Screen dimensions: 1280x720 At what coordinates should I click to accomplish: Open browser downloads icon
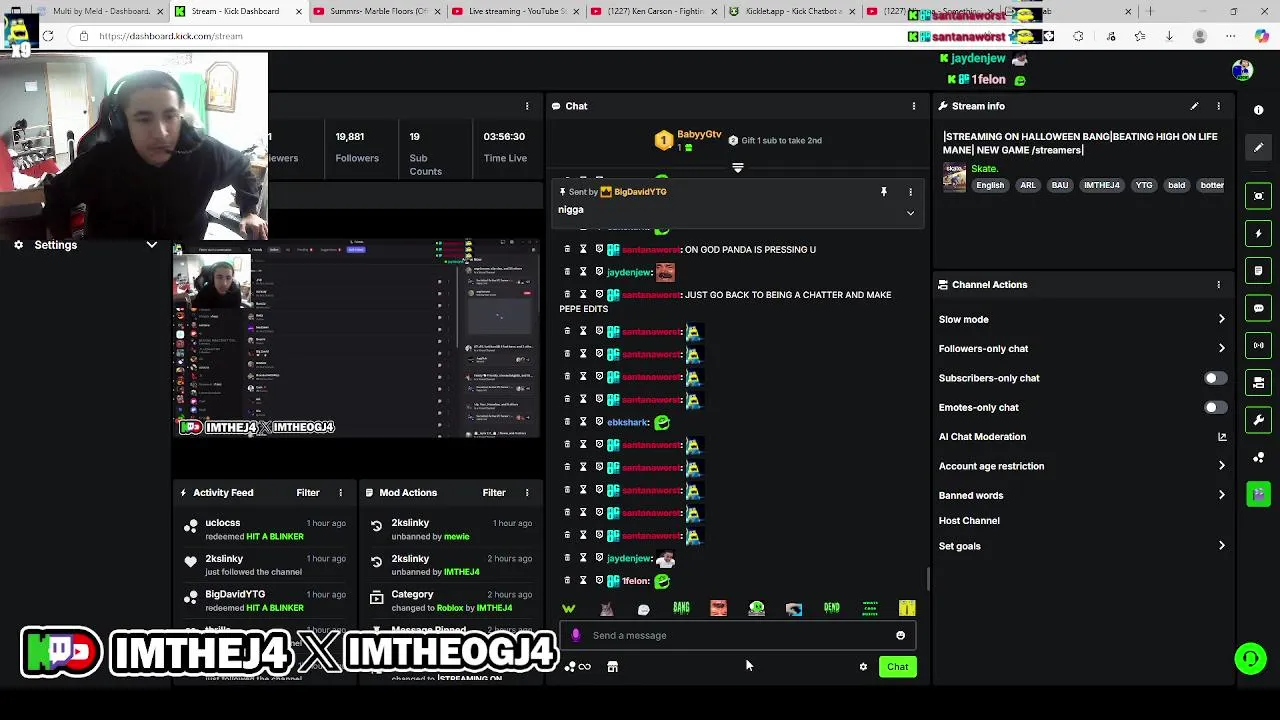[1169, 36]
